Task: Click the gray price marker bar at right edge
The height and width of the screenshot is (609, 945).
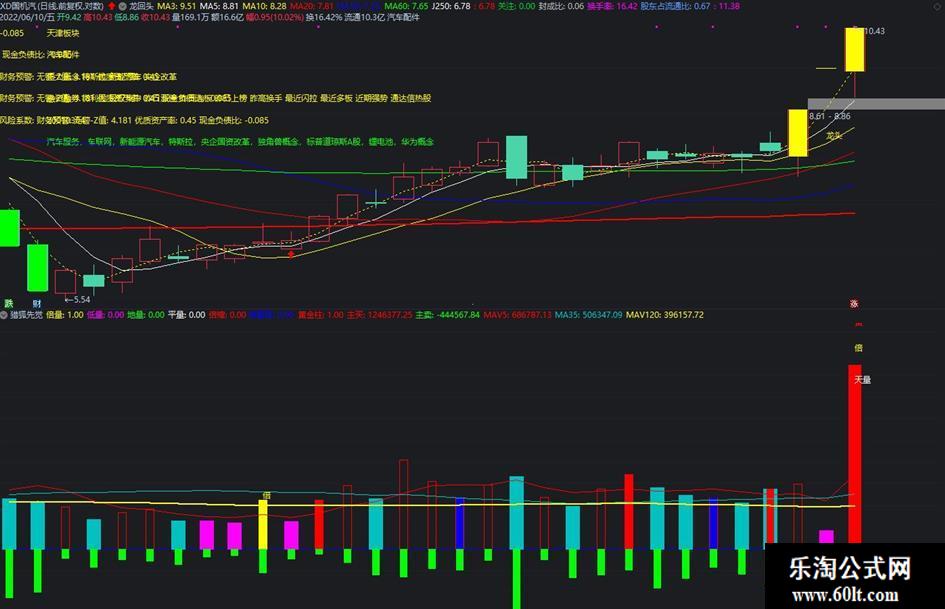Action: (x=876, y=104)
